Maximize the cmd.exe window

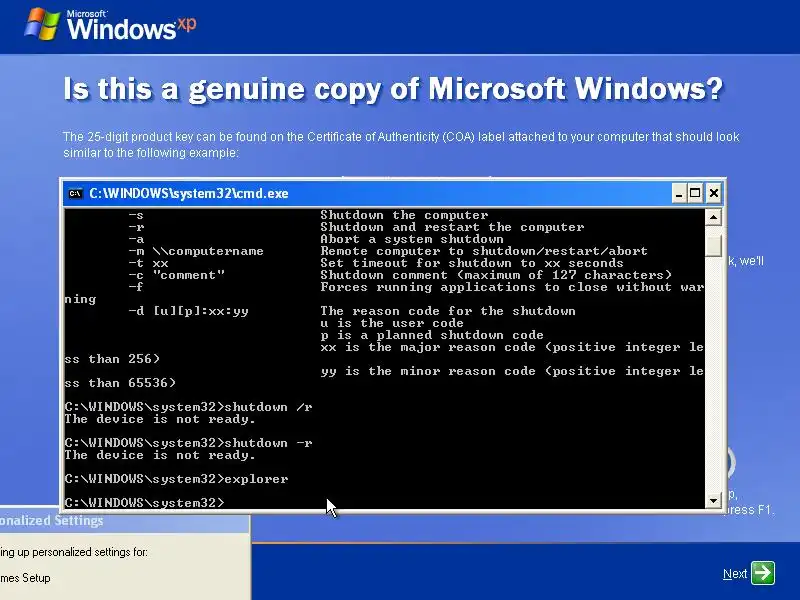tap(695, 193)
